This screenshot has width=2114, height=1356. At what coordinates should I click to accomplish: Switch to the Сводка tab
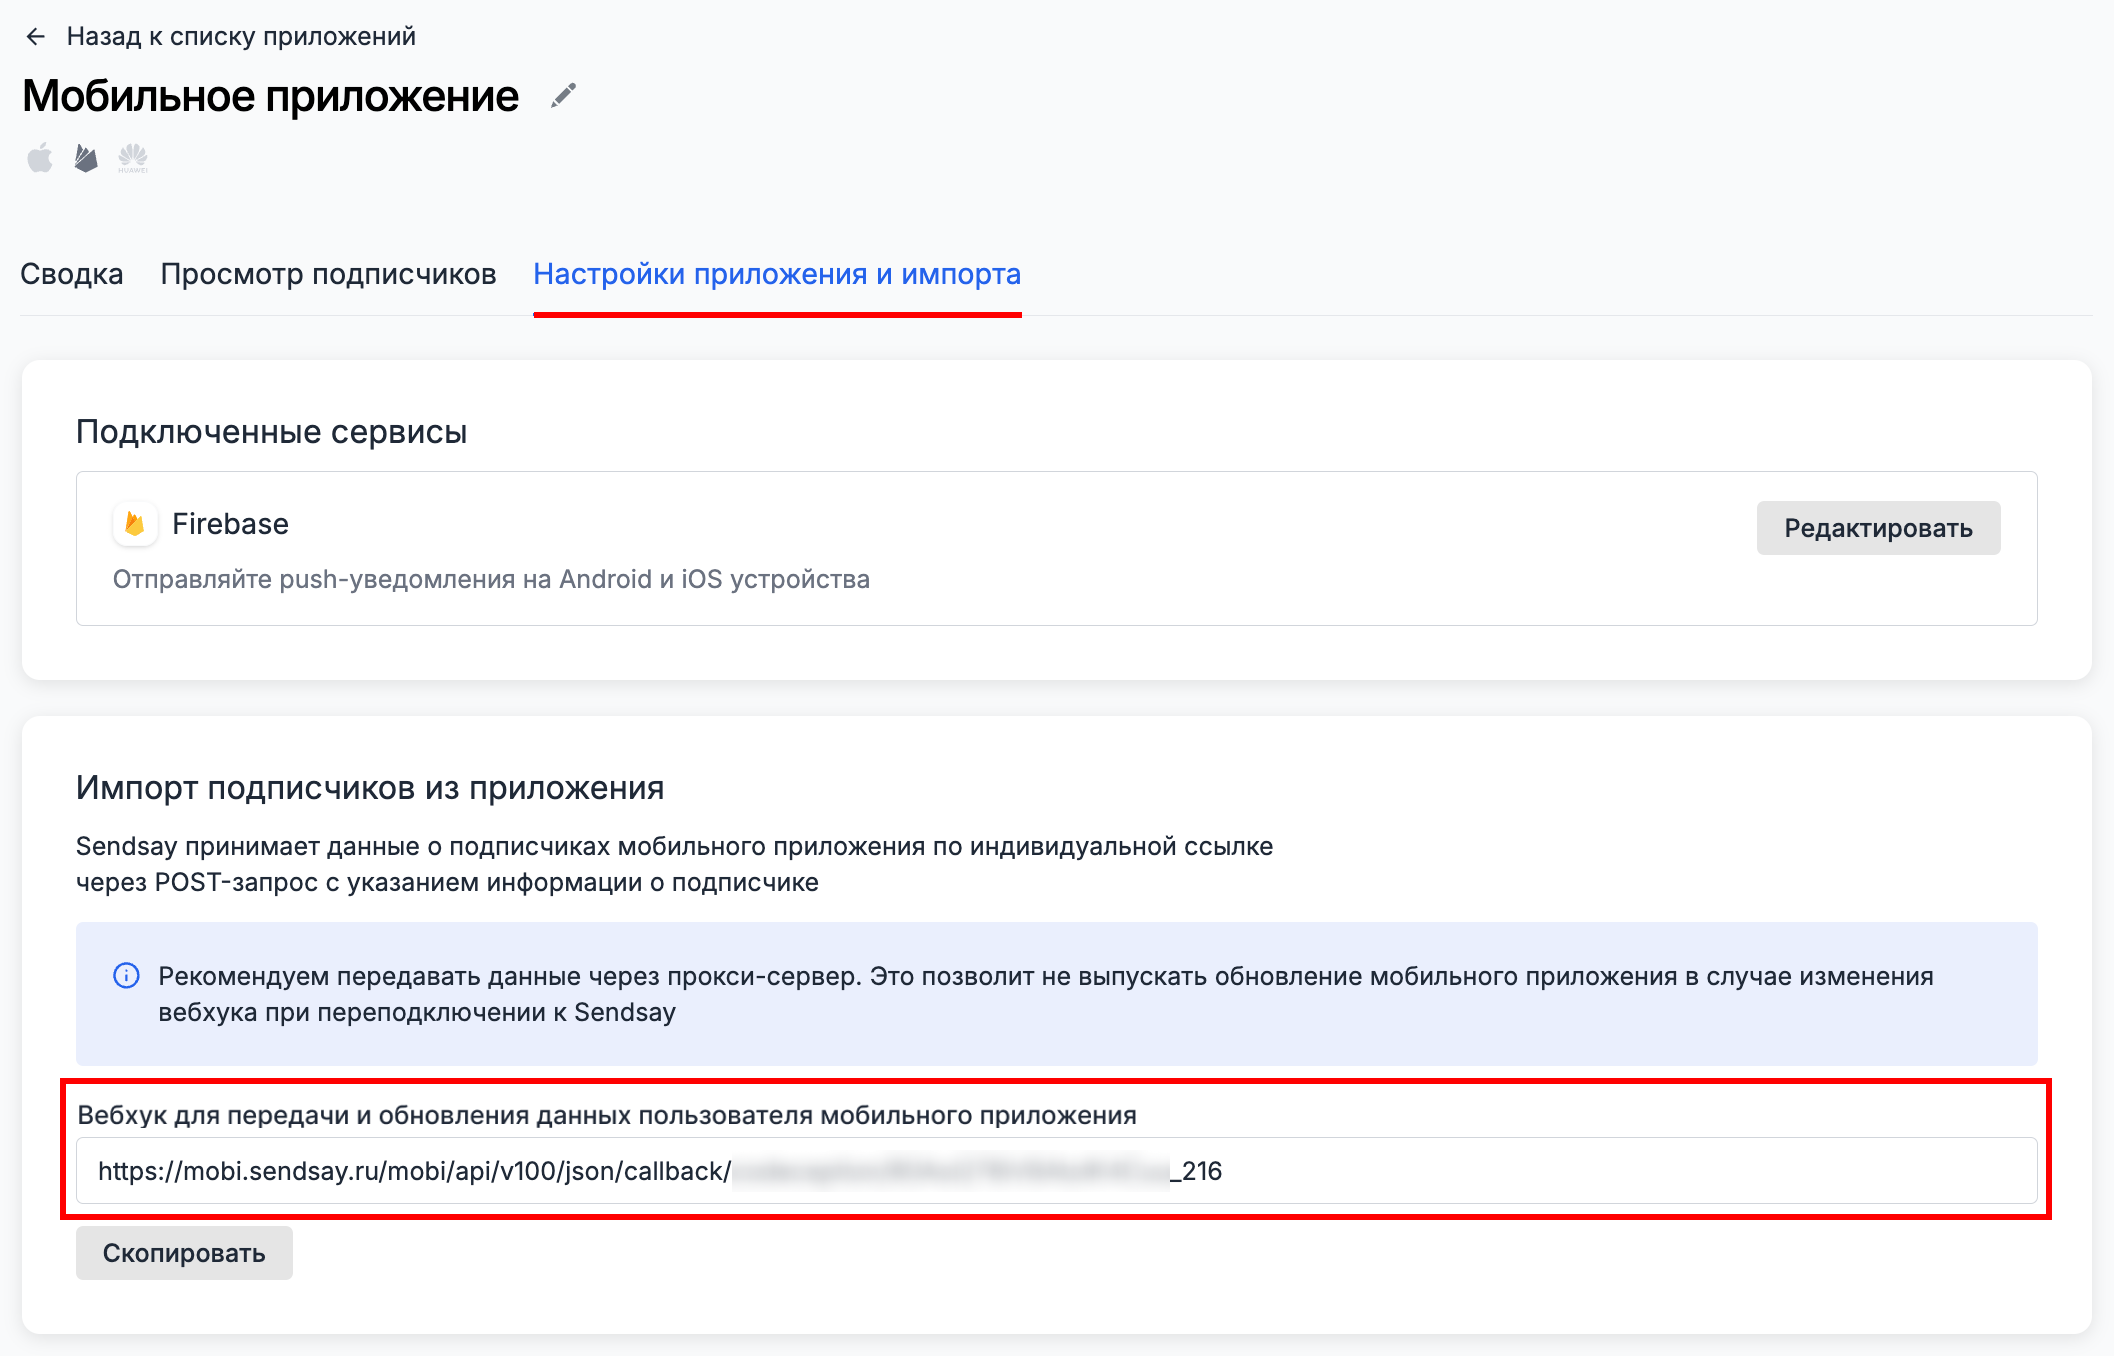(x=71, y=273)
